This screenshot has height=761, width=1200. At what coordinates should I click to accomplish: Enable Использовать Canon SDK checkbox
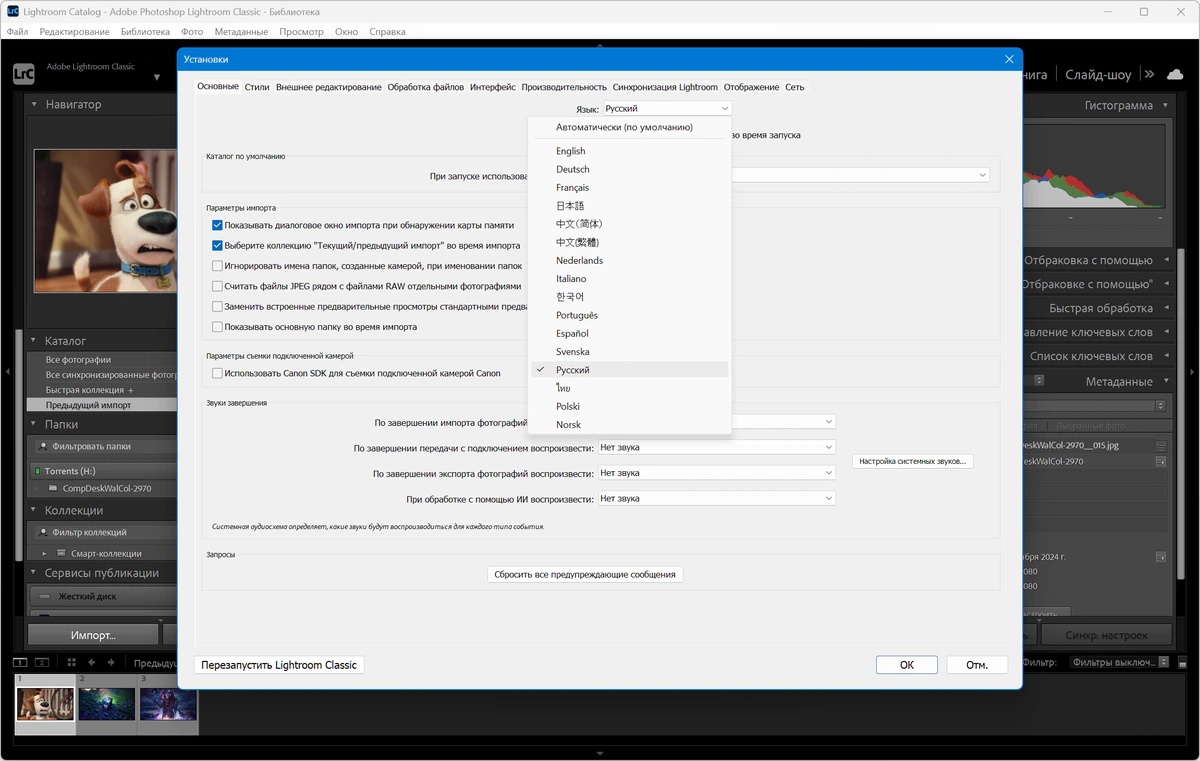coord(218,374)
